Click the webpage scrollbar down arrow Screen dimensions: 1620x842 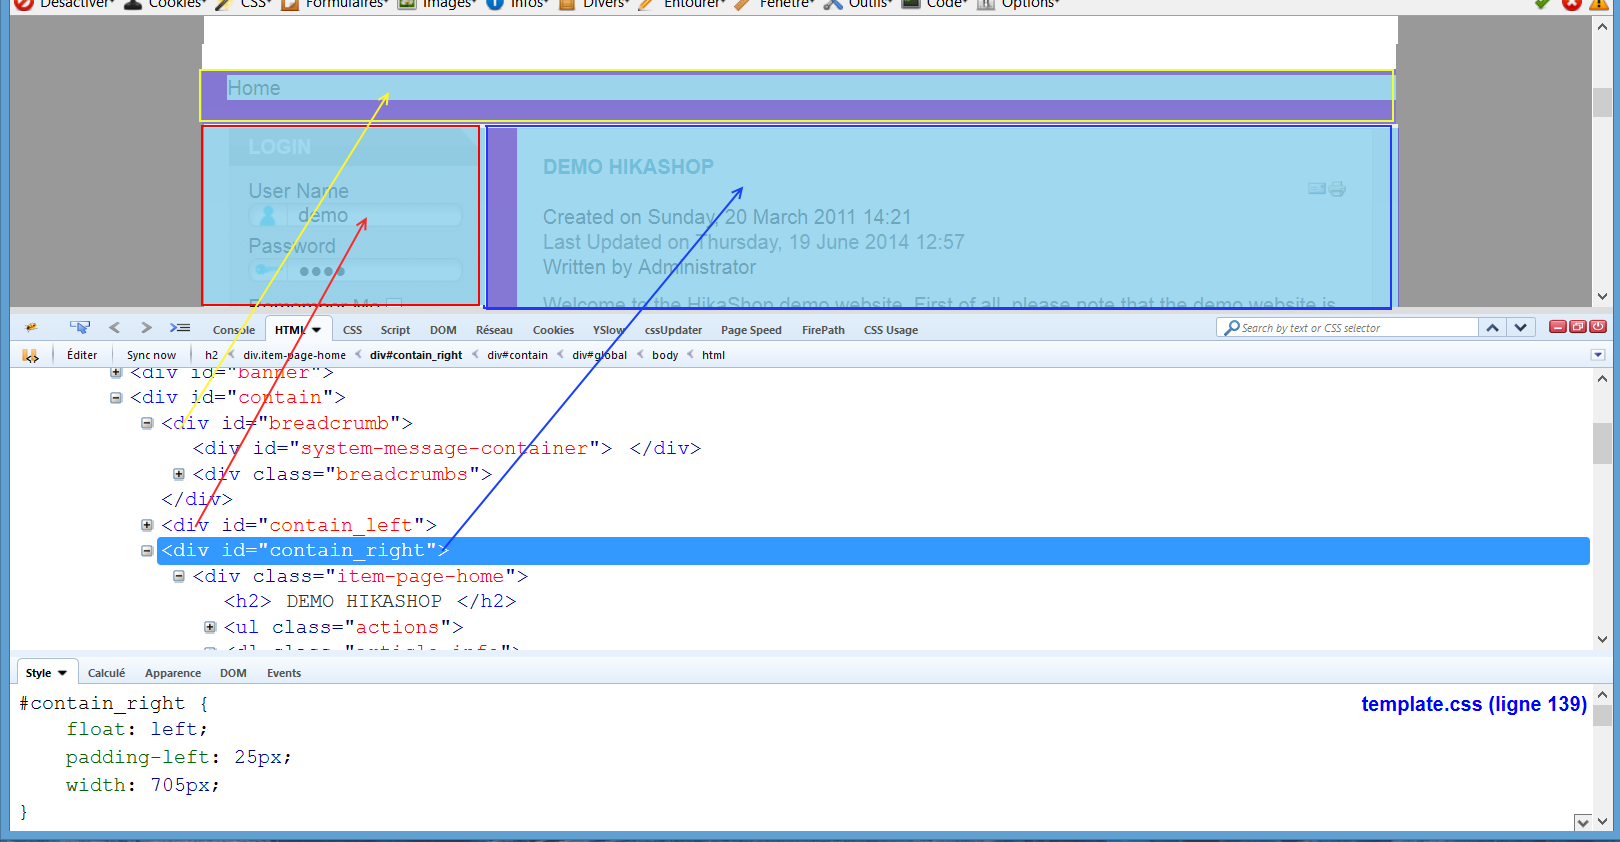pos(1603,297)
